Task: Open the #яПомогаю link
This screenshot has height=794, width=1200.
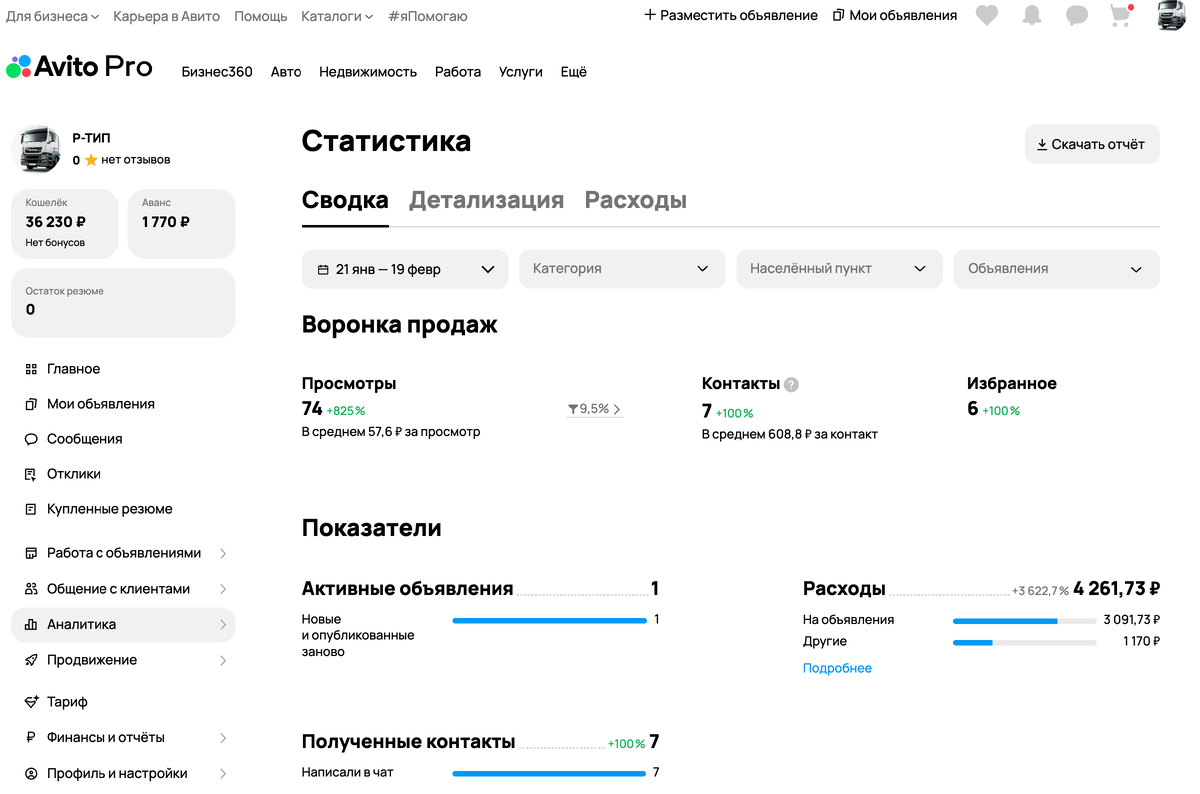Action: (x=427, y=16)
